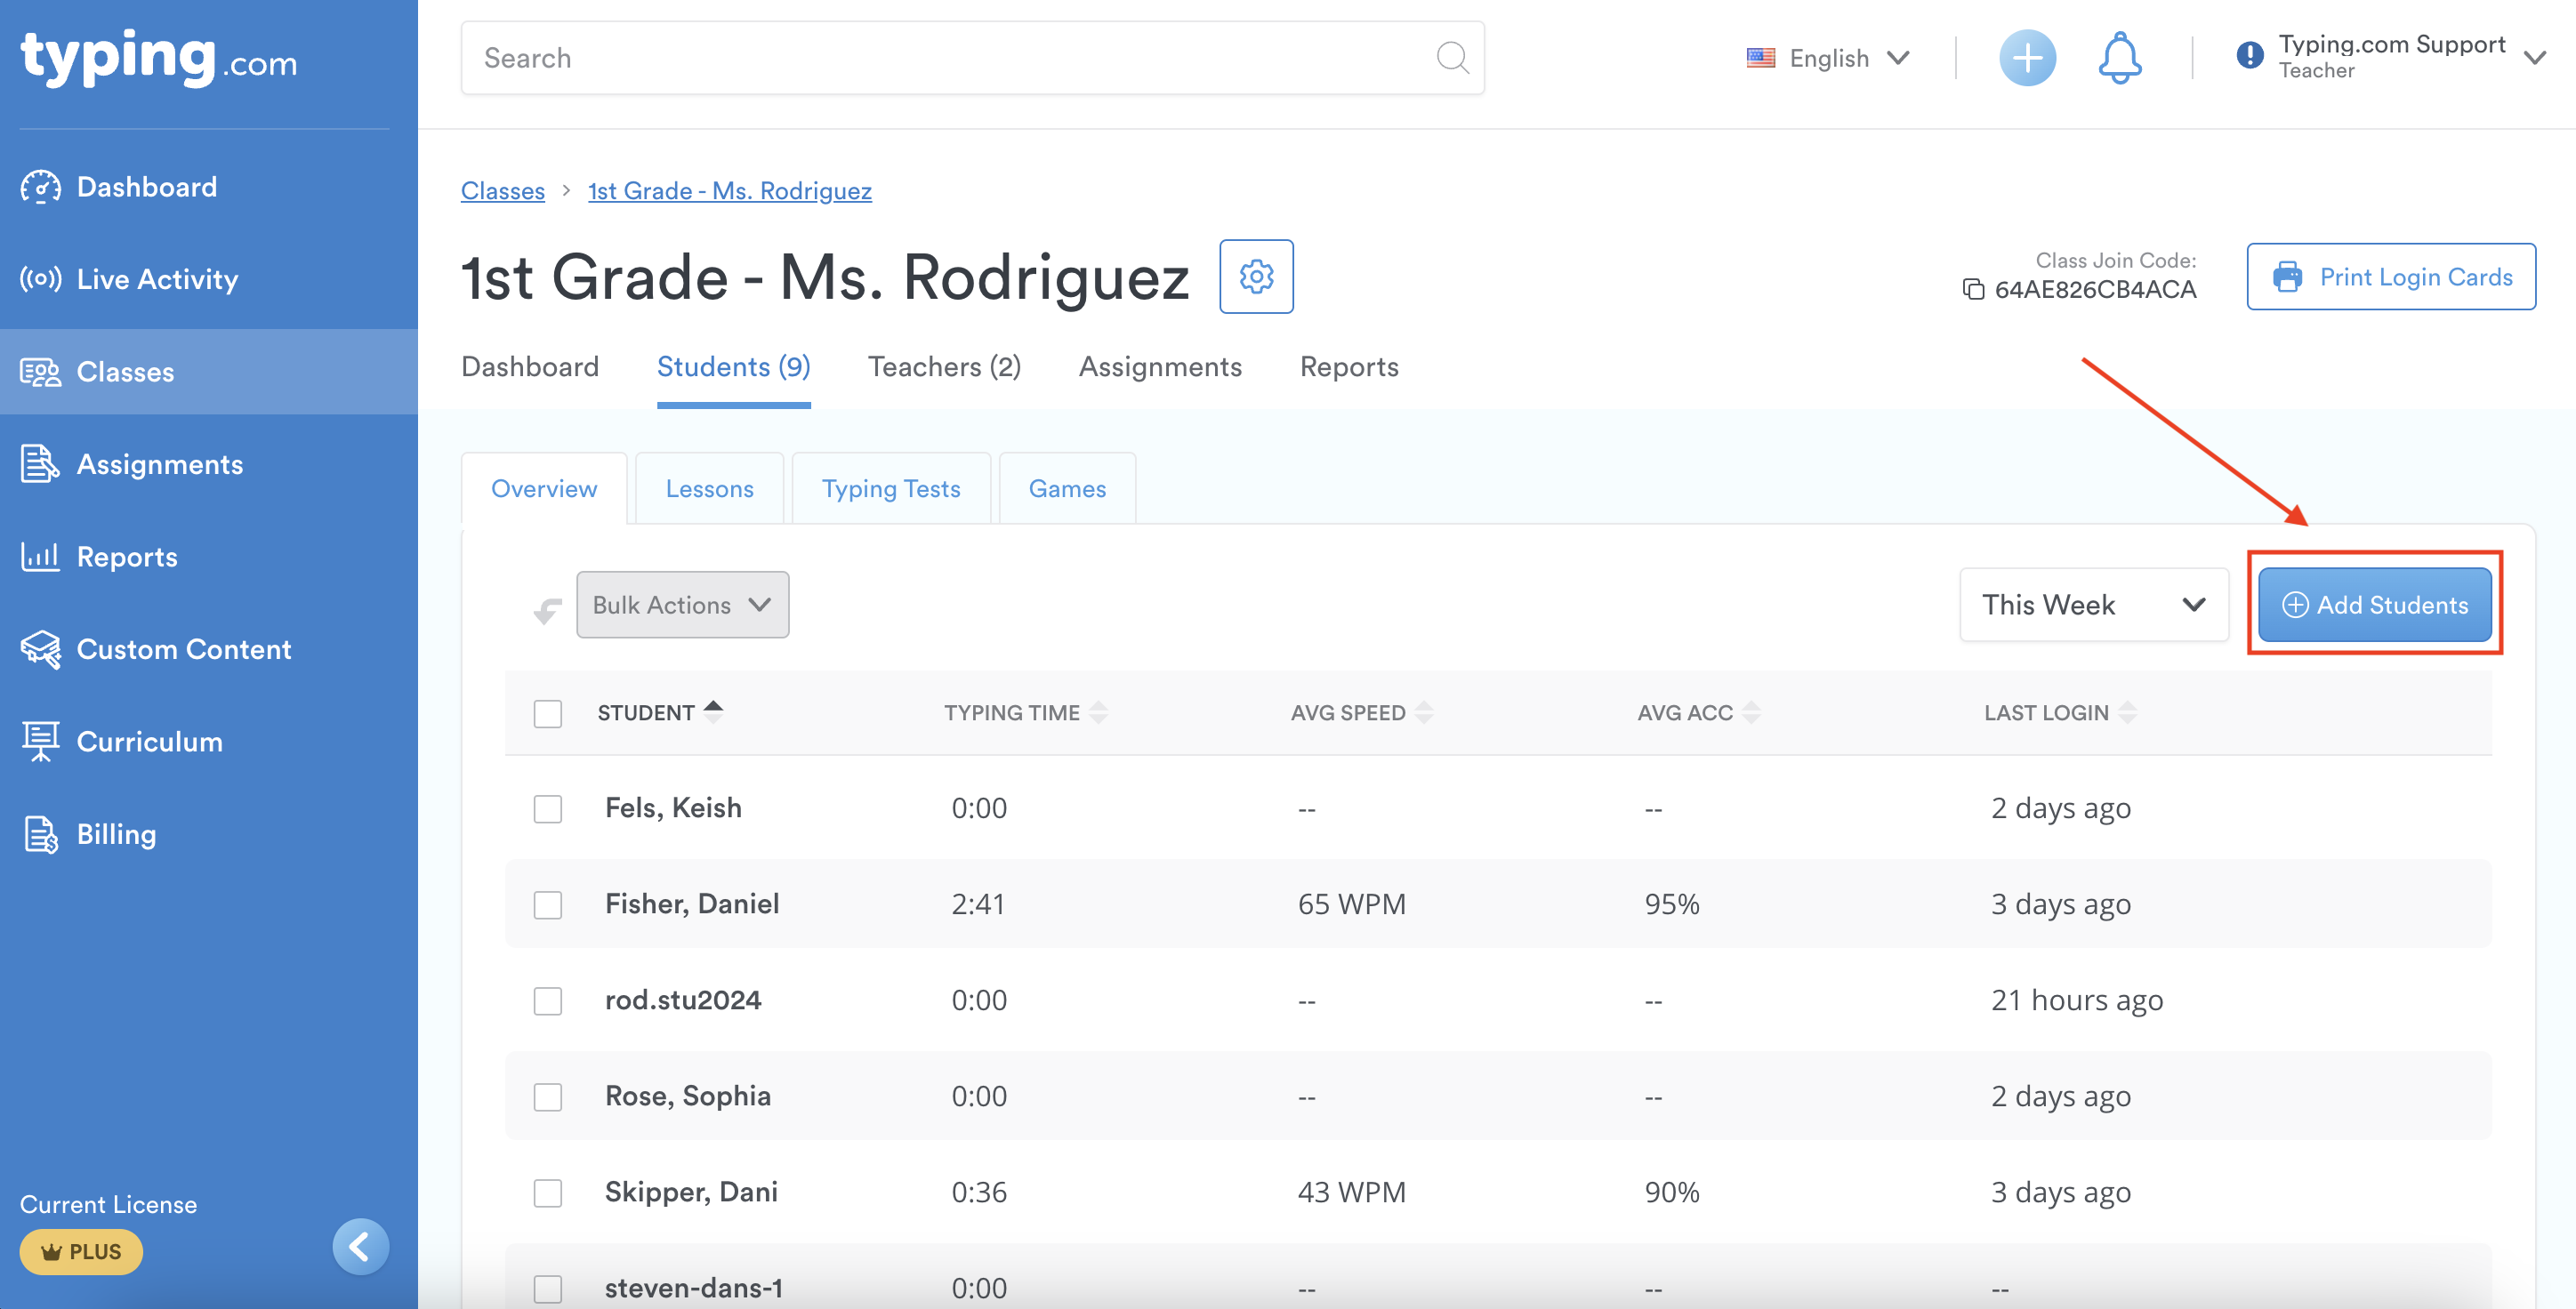Open the Bulk Actions dropdown
Image resolution: width=2576 pixels, height=1309 pixels.
pyautogui.click(x=682, y=605)
